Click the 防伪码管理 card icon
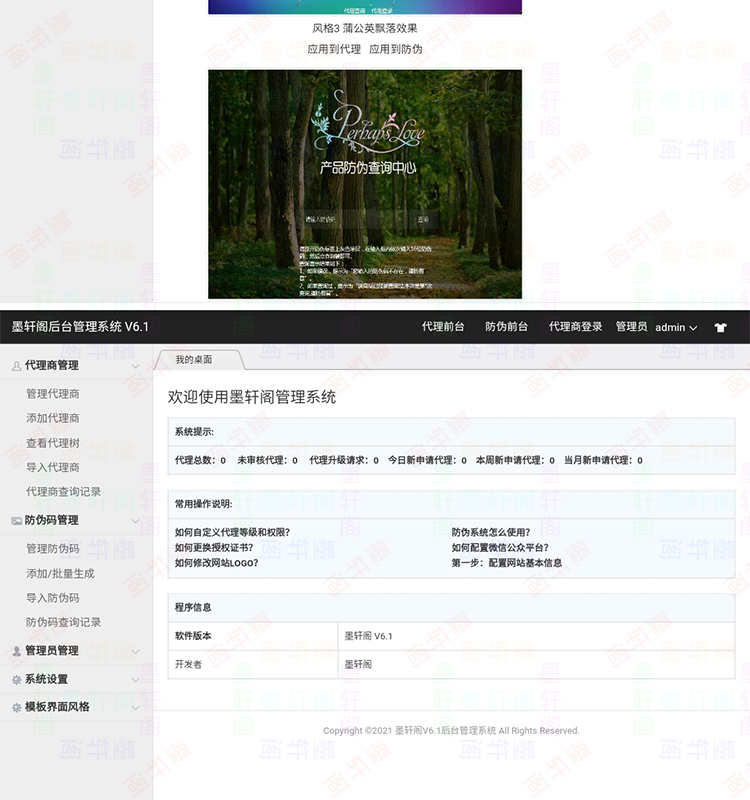This screenshot has width=750, height=800. click(16, 520)
